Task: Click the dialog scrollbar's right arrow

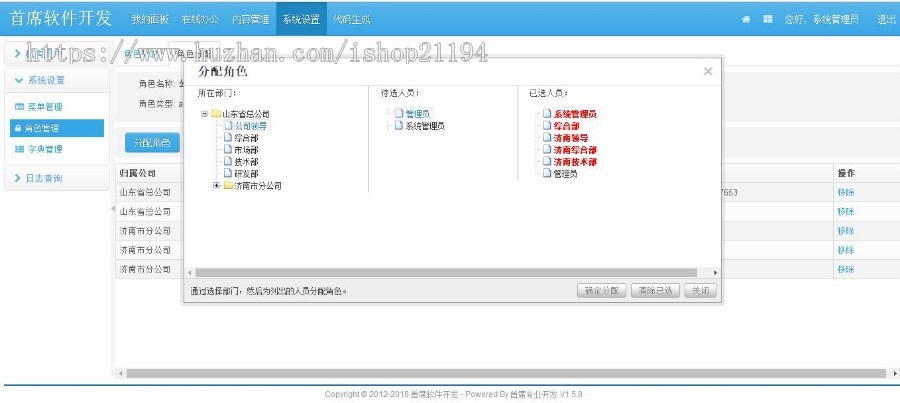Action: (715, 273)
